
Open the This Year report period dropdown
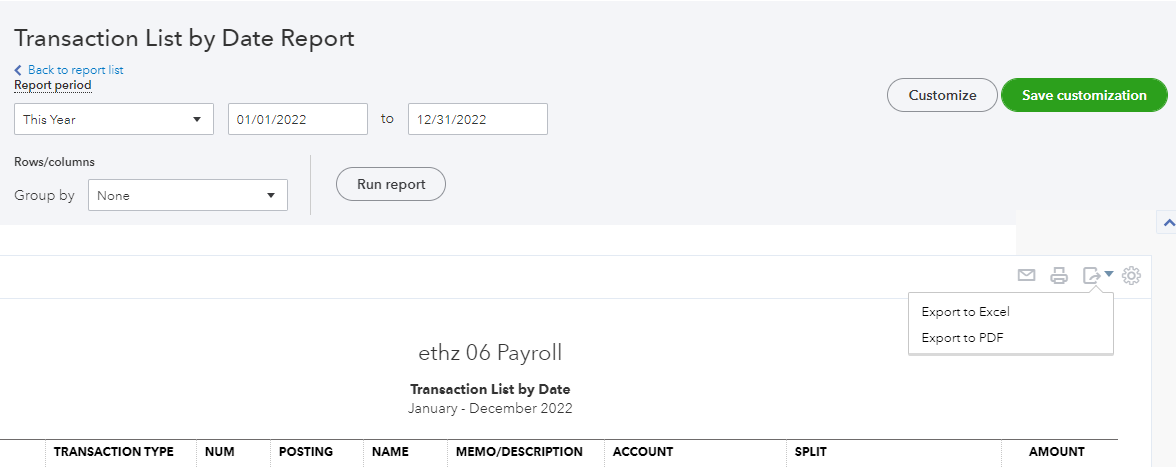(x=114, y=119)
